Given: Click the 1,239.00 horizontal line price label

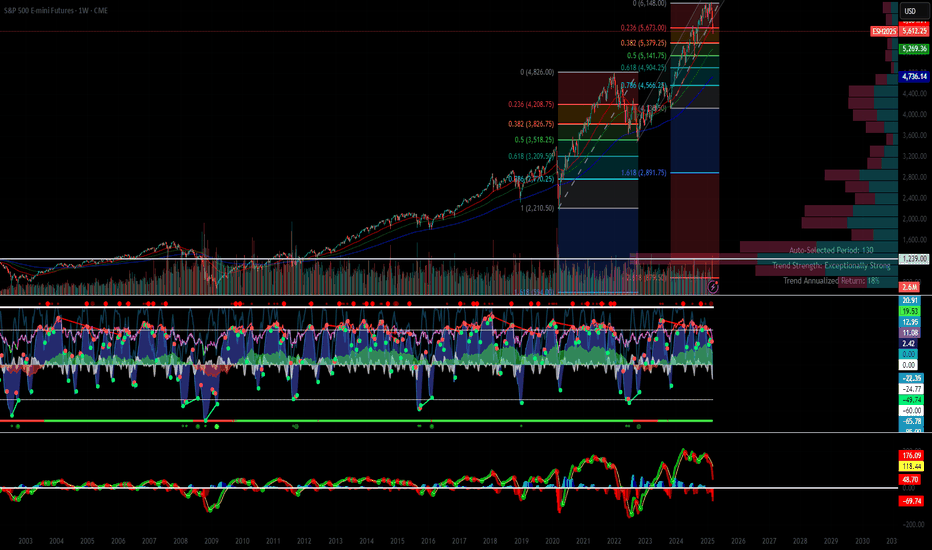Looking at the screenshot, I should click(x=914, y=259).
